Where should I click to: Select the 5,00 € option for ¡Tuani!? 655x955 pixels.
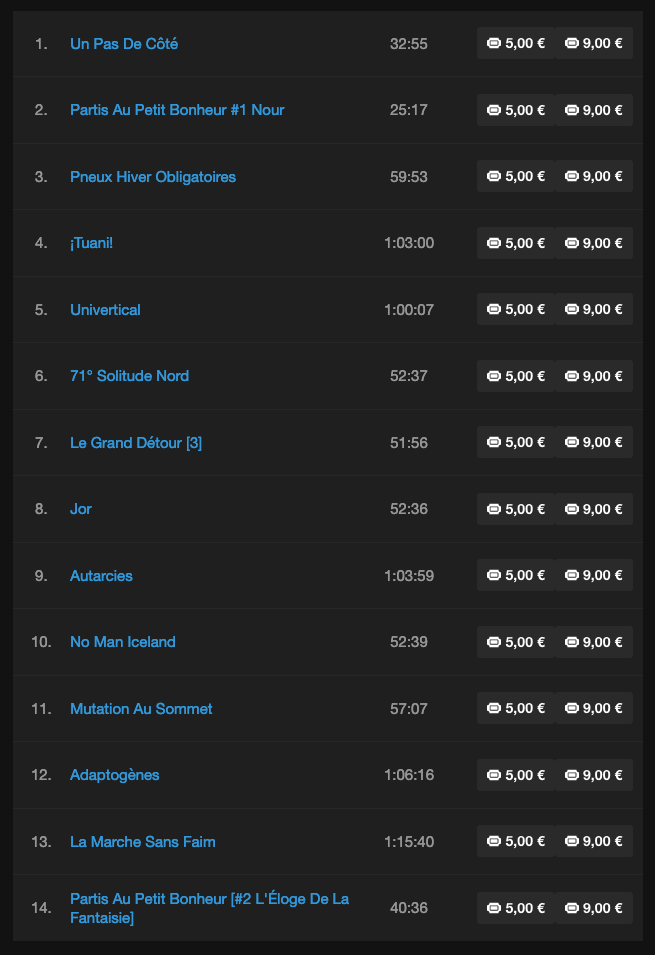tap(515, 243)
